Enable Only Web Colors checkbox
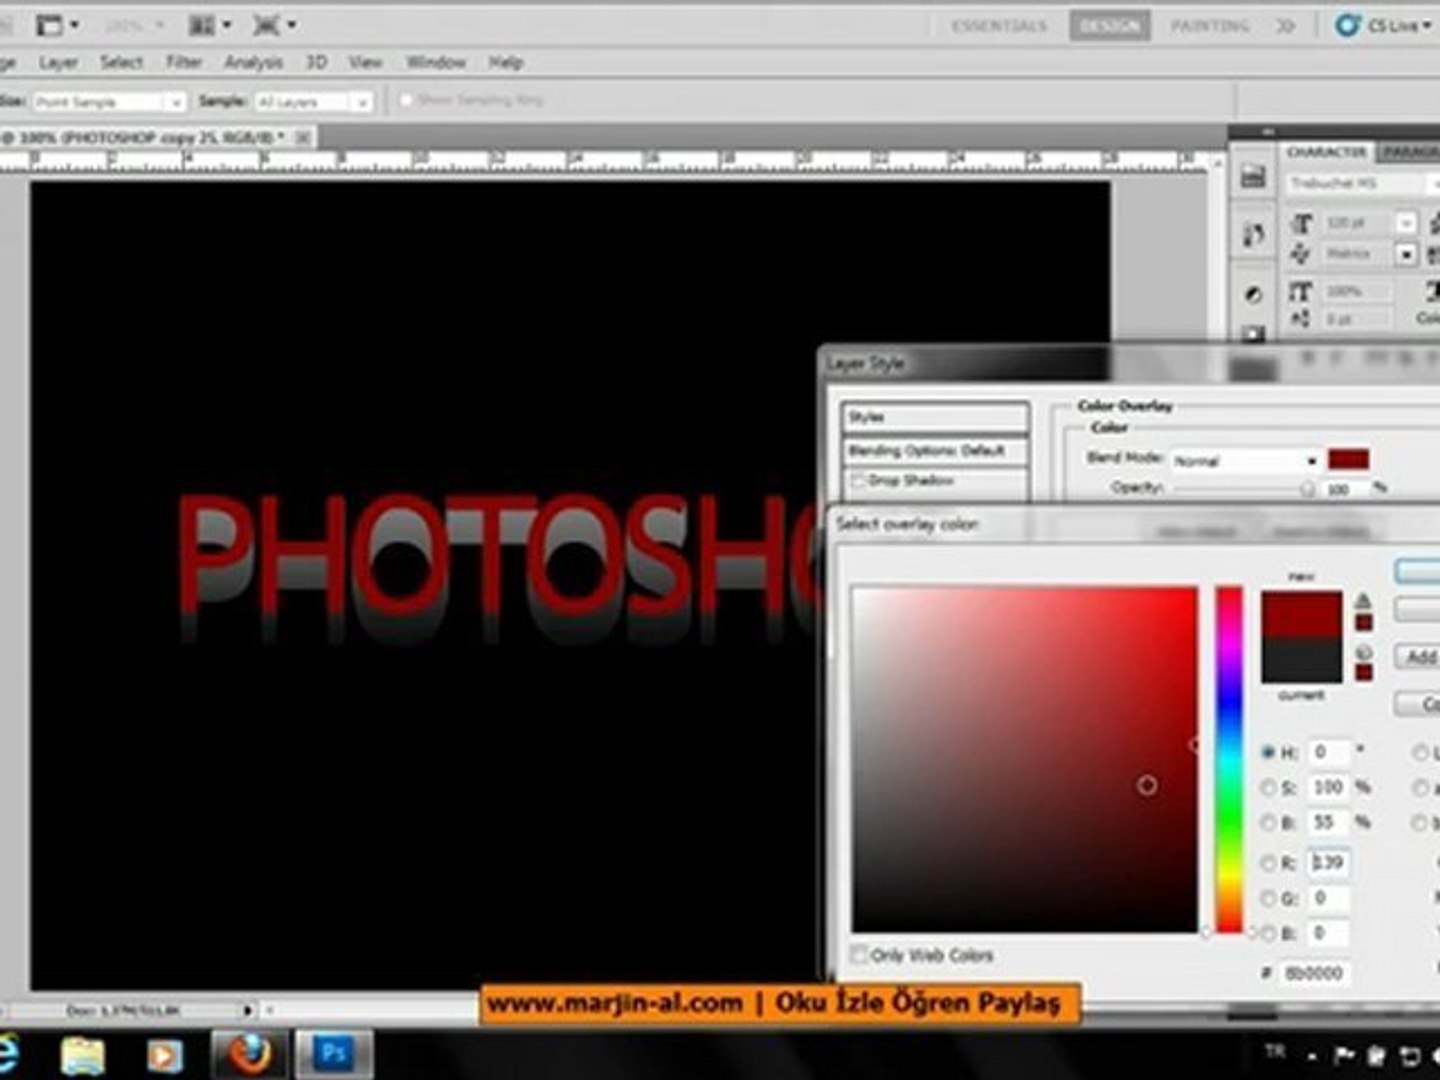 (x=859, y=955)
